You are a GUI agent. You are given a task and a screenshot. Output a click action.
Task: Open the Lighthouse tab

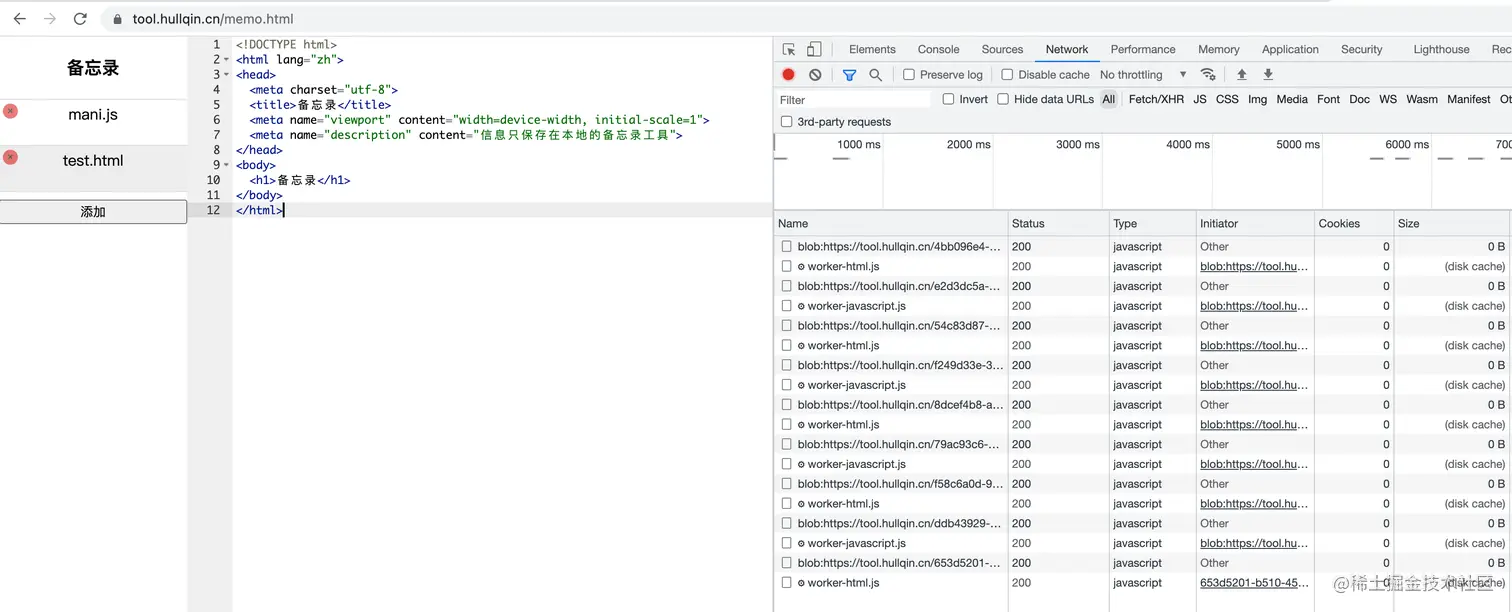(1441, 49)
